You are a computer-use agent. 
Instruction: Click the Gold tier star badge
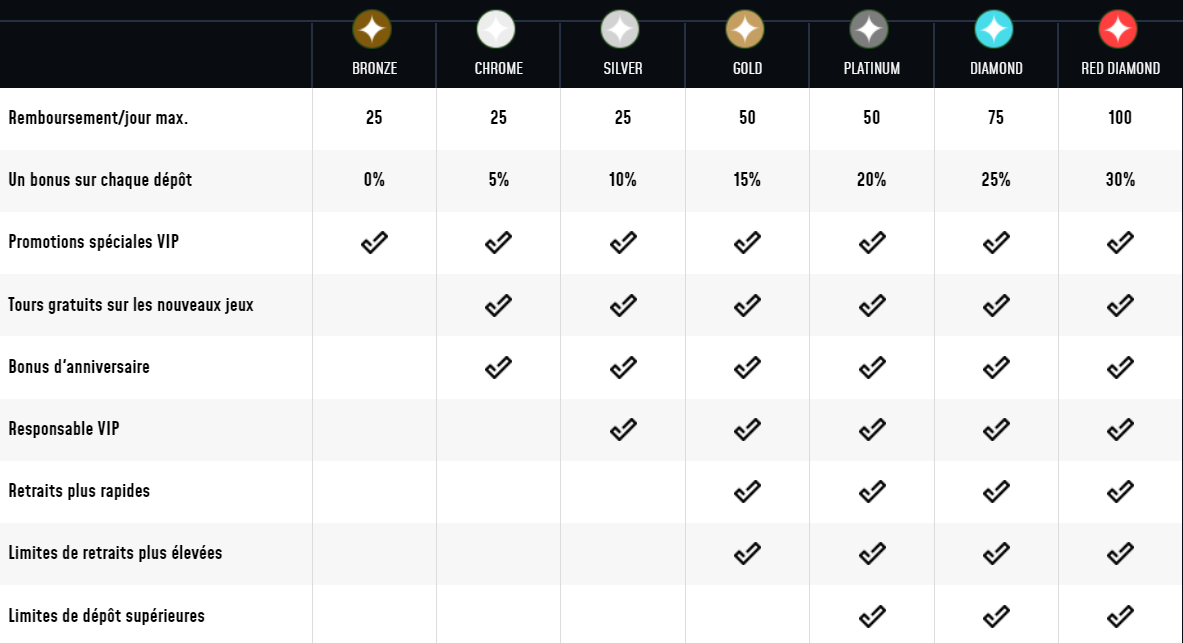(x=745, y=29)
